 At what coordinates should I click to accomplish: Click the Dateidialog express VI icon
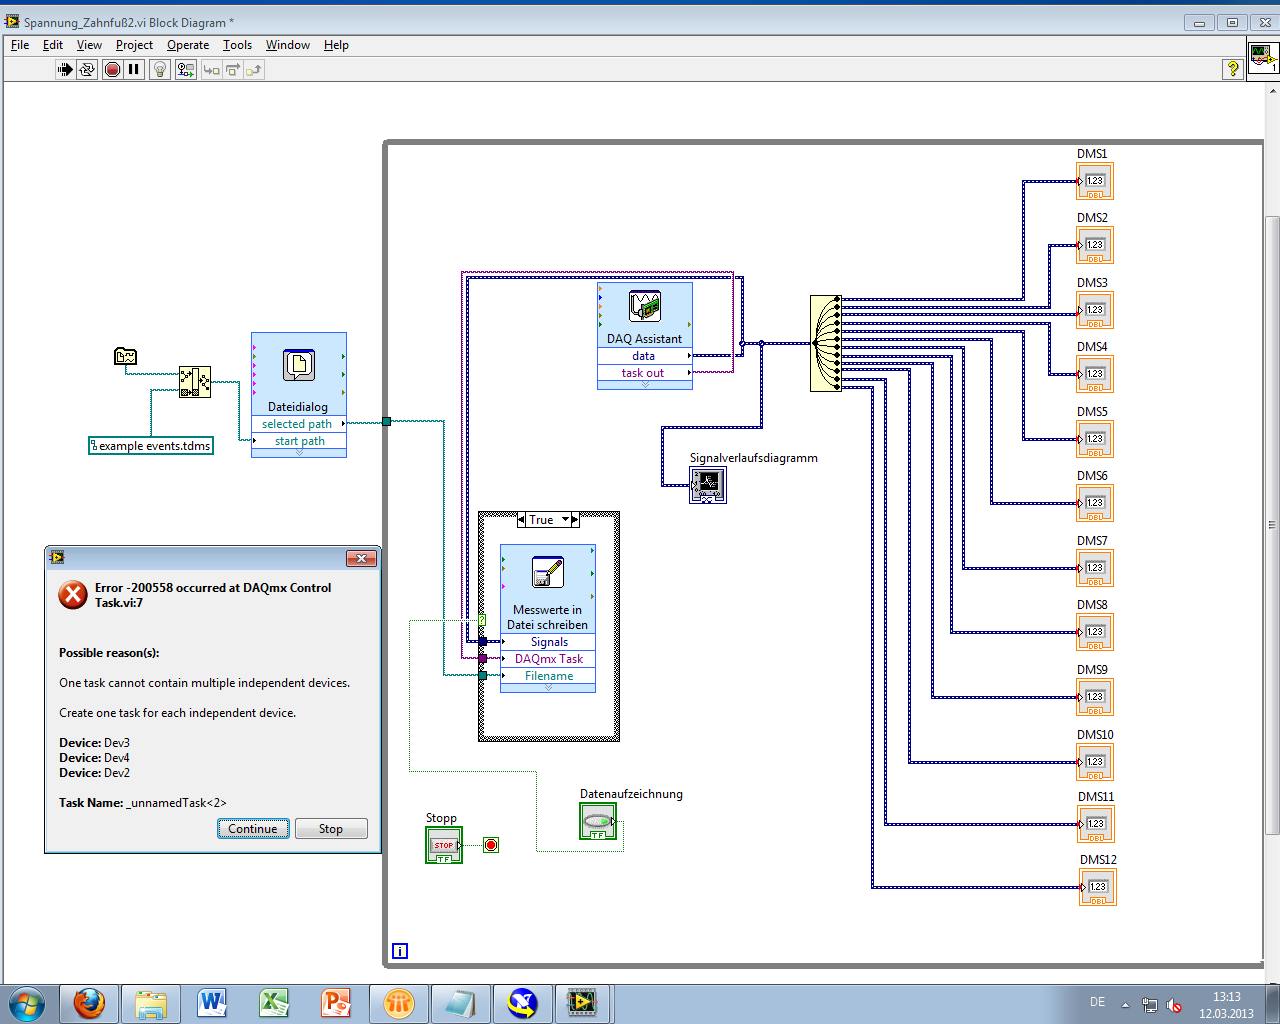click(x=299, y=365)
